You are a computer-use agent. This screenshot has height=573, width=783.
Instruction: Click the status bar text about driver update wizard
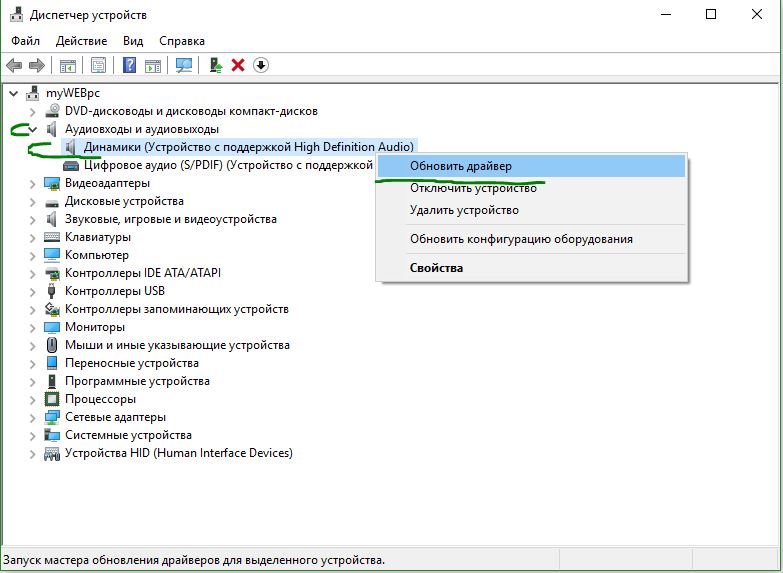194,560
